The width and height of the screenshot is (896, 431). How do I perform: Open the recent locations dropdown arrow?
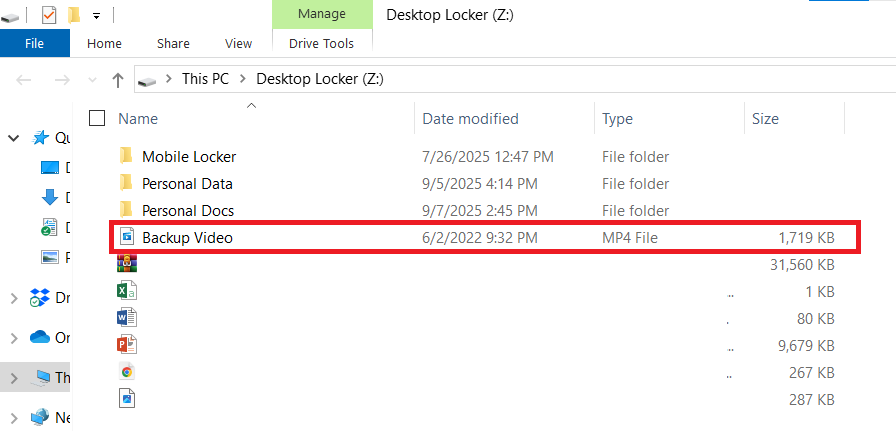coord(92,79)
